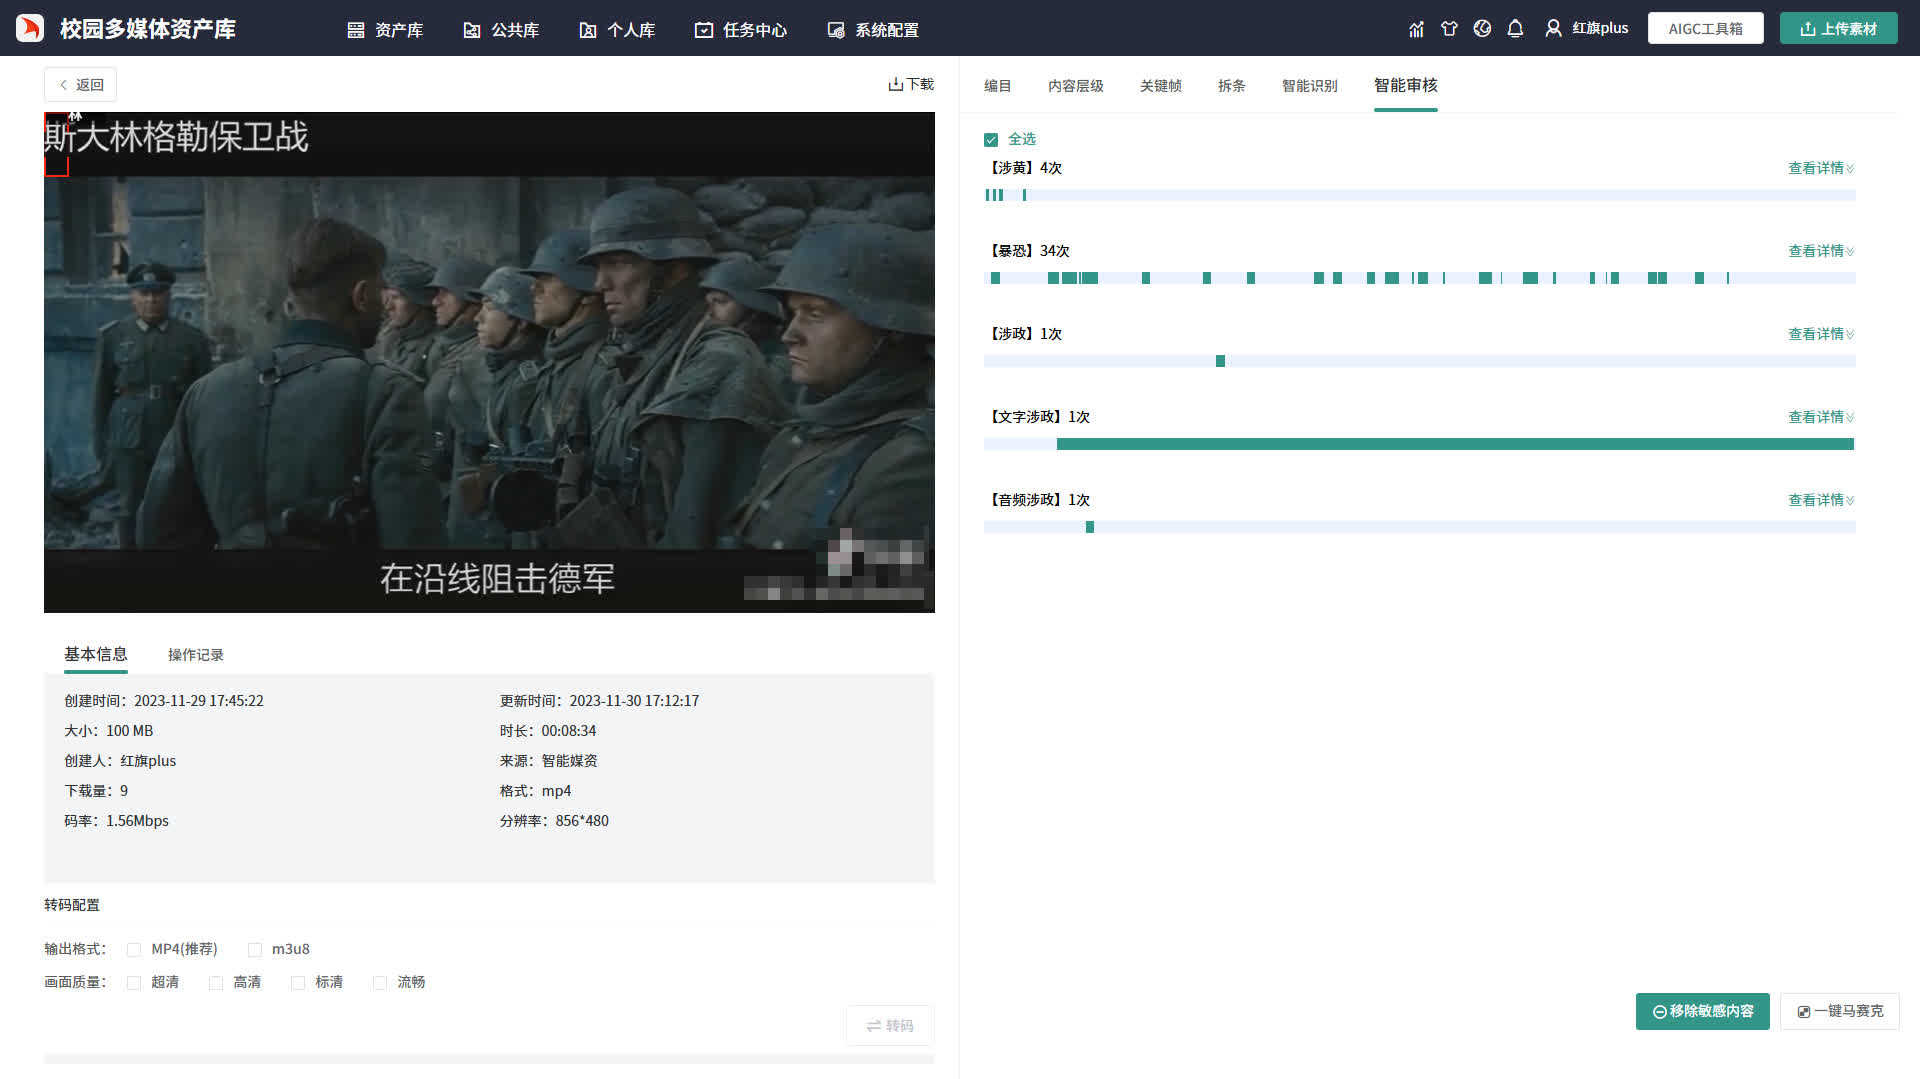Image resolution: width=1920 pixels, height=1079 pixels.
Task: Switch to the 编目 tab
Action: pos(997,86)
